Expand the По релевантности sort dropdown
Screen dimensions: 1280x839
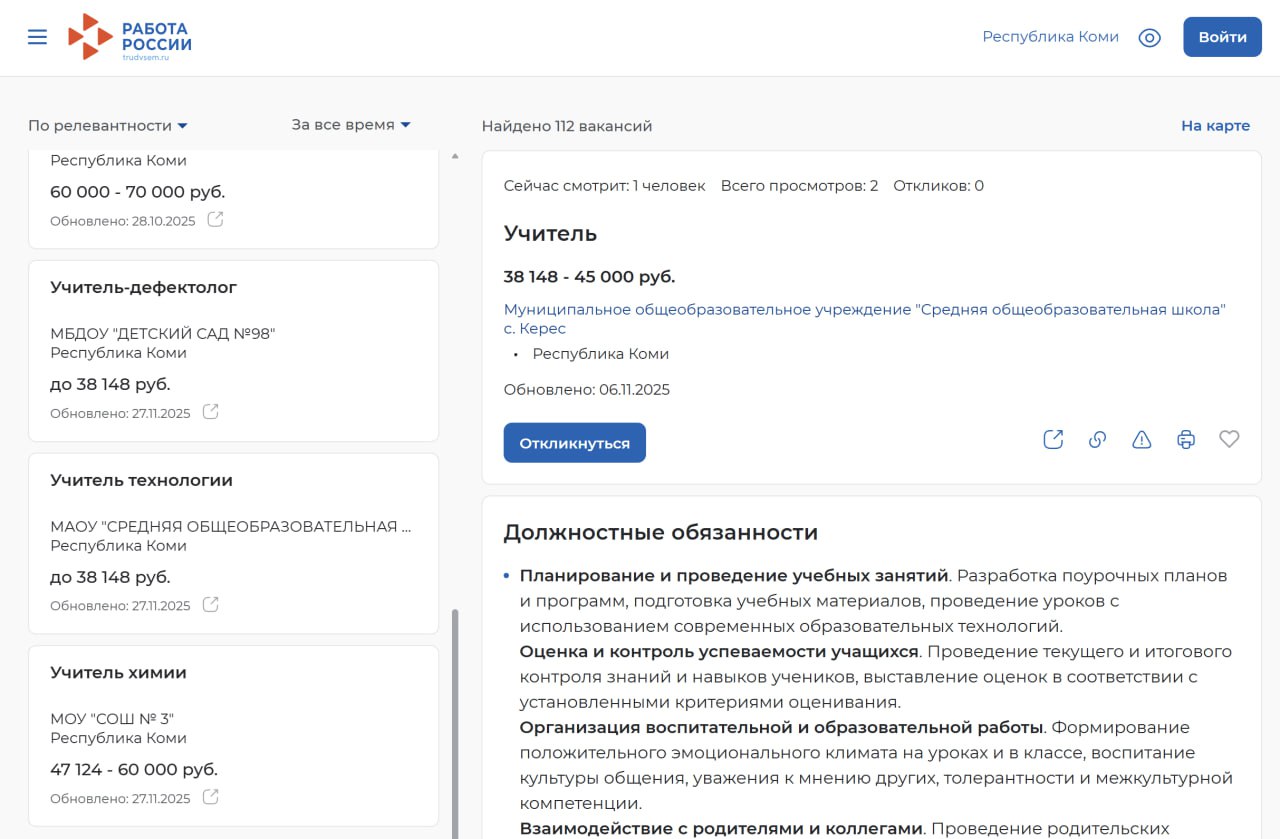108,126
